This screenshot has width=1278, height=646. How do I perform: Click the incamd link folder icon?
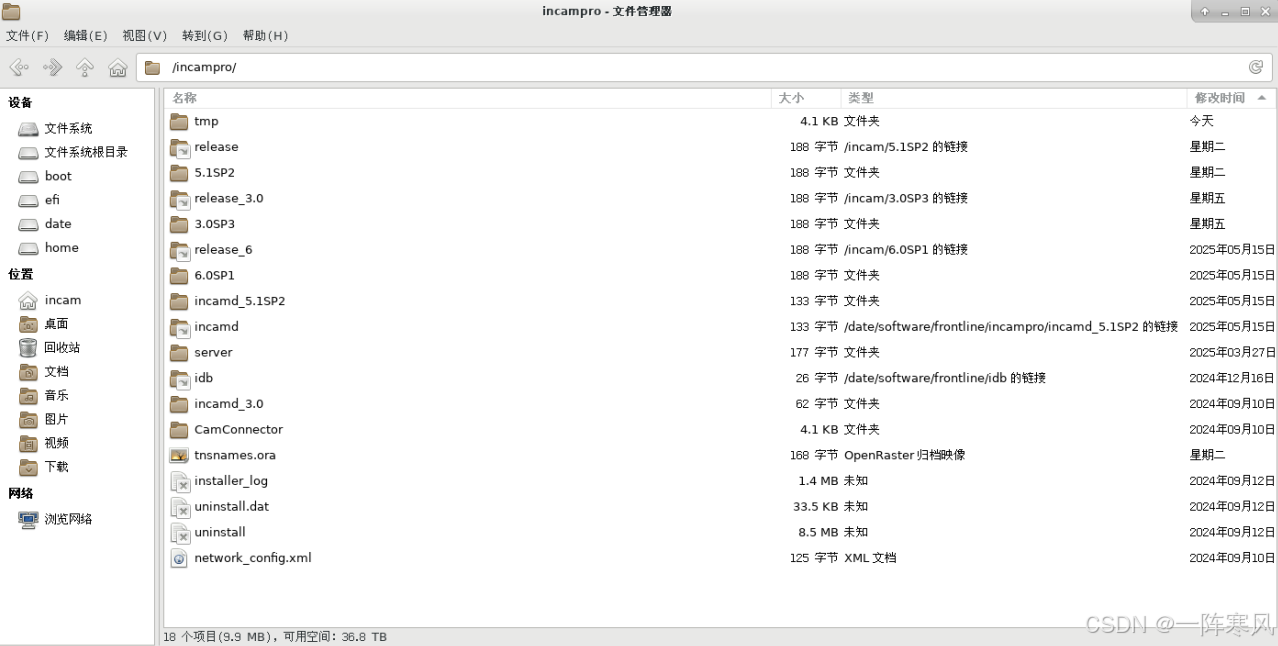[x=179, y=327]
